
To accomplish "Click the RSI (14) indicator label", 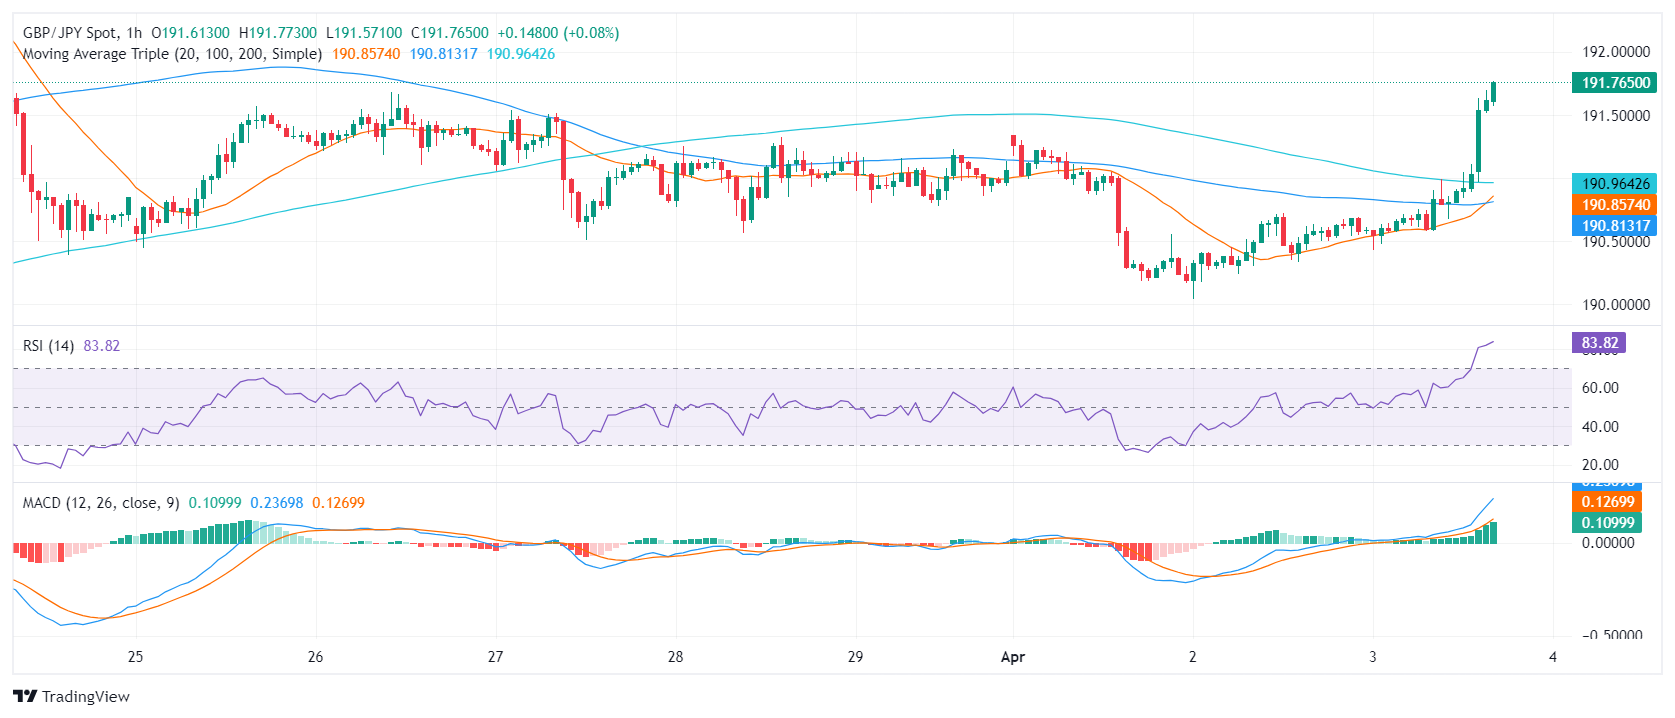I will 48,346.
